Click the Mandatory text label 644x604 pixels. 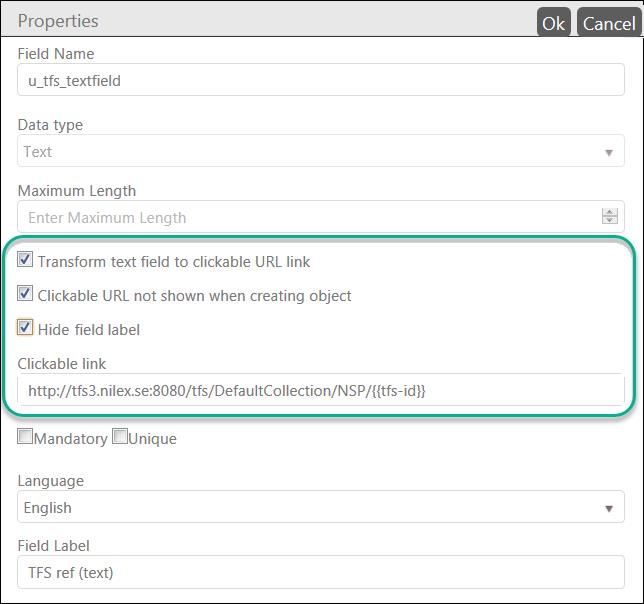(x=70, y=438)
